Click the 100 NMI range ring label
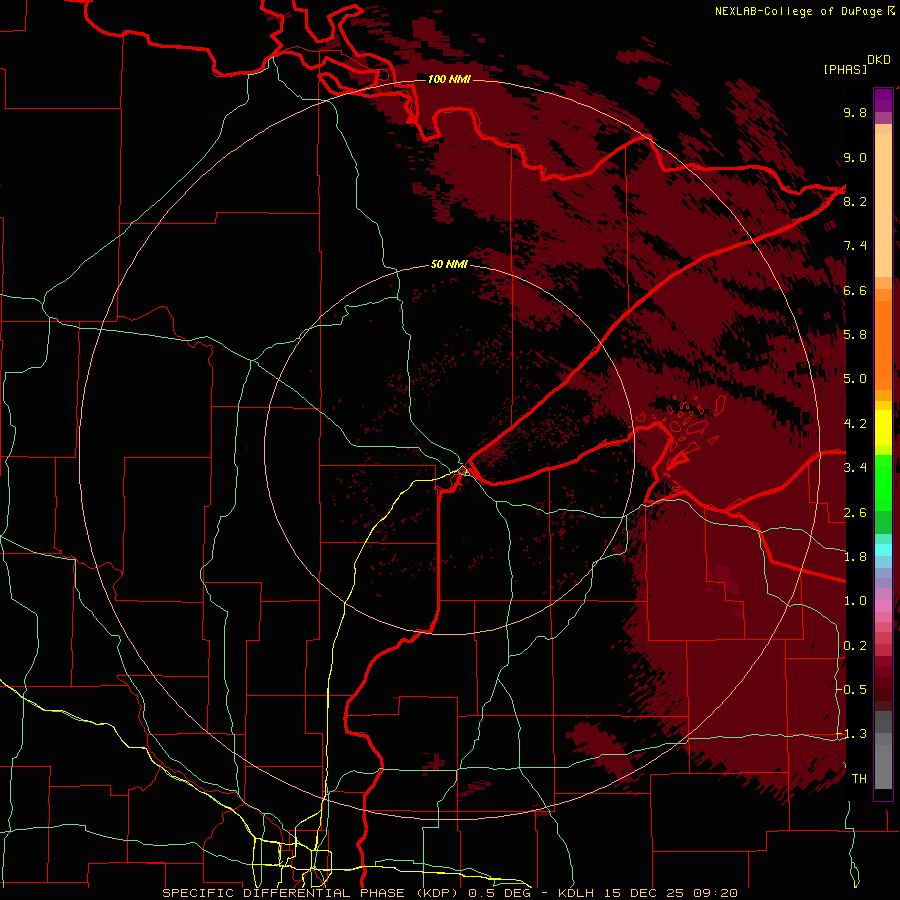This screenshot has height=900, width=900. [x=449, y=79]
